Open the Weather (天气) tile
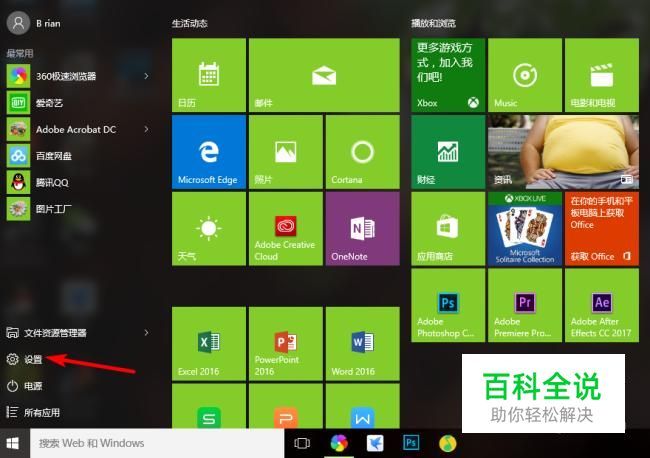The image size is (650, 458). tap(209, 228)
